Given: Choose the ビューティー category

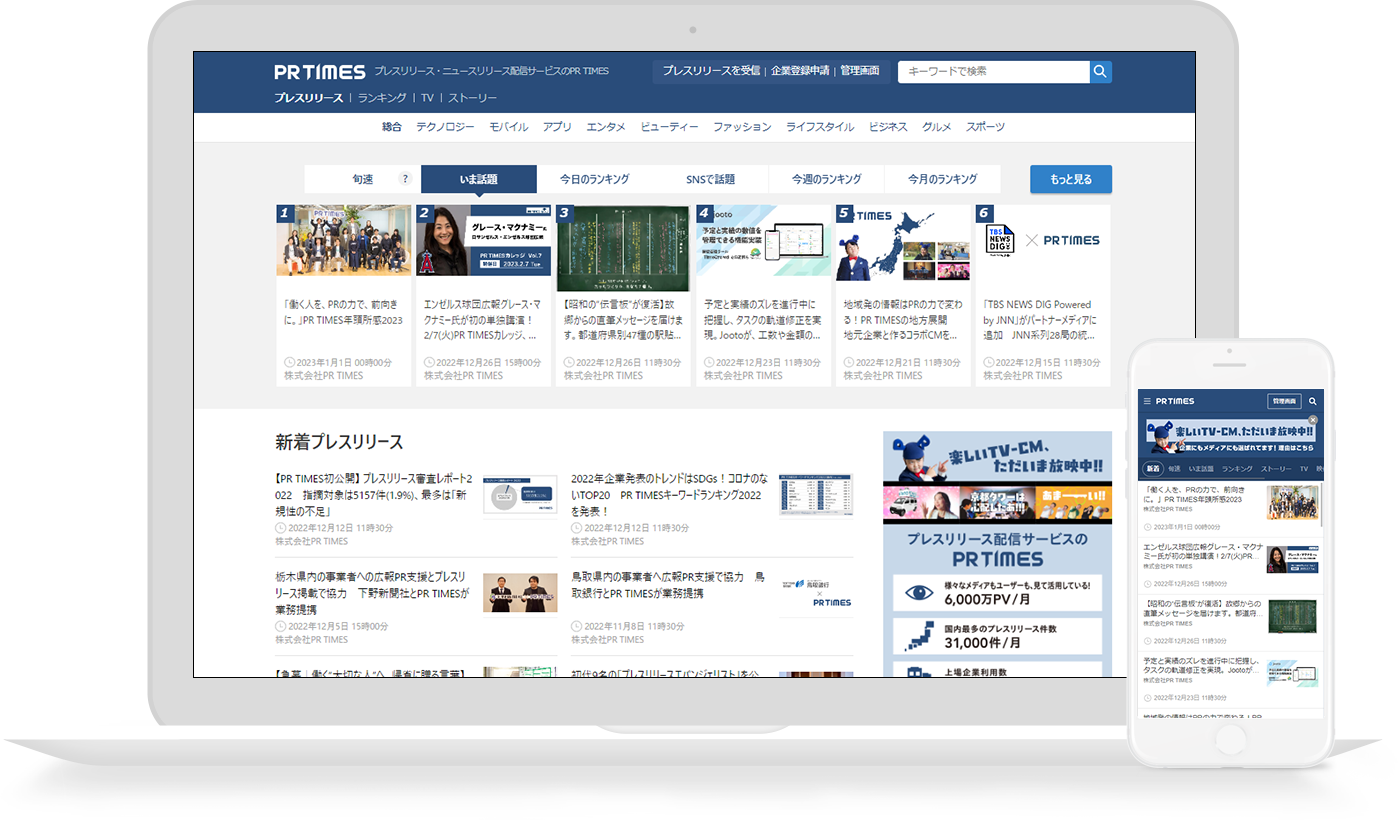Looking at the screenshot, I should click(669, 127).
